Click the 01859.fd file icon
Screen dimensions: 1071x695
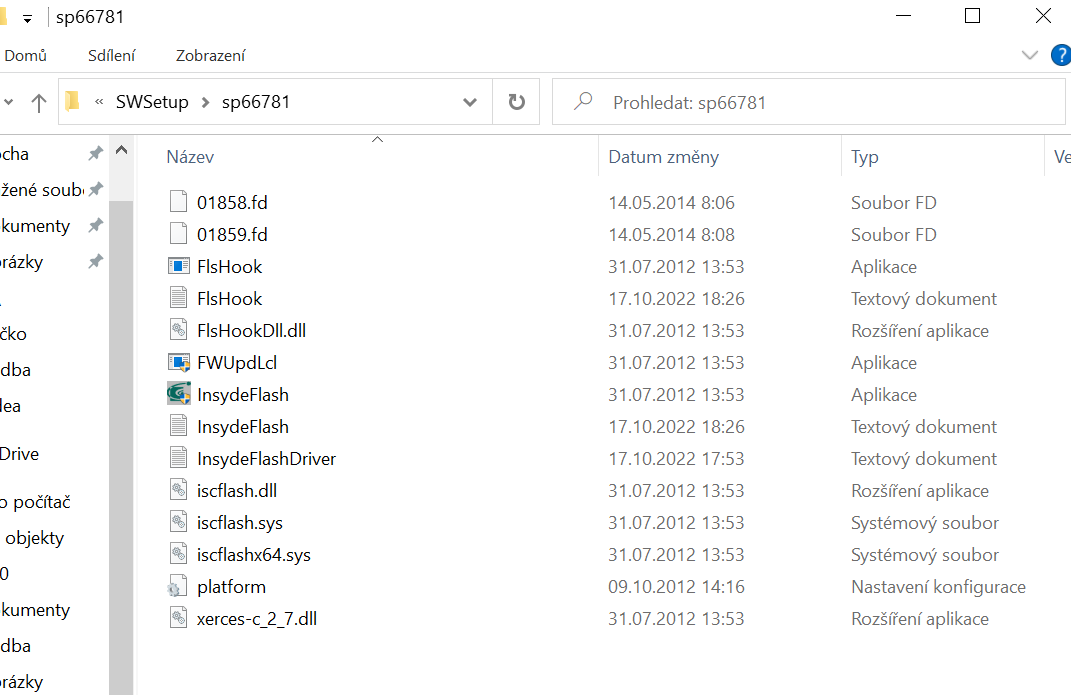click(178, 233)
